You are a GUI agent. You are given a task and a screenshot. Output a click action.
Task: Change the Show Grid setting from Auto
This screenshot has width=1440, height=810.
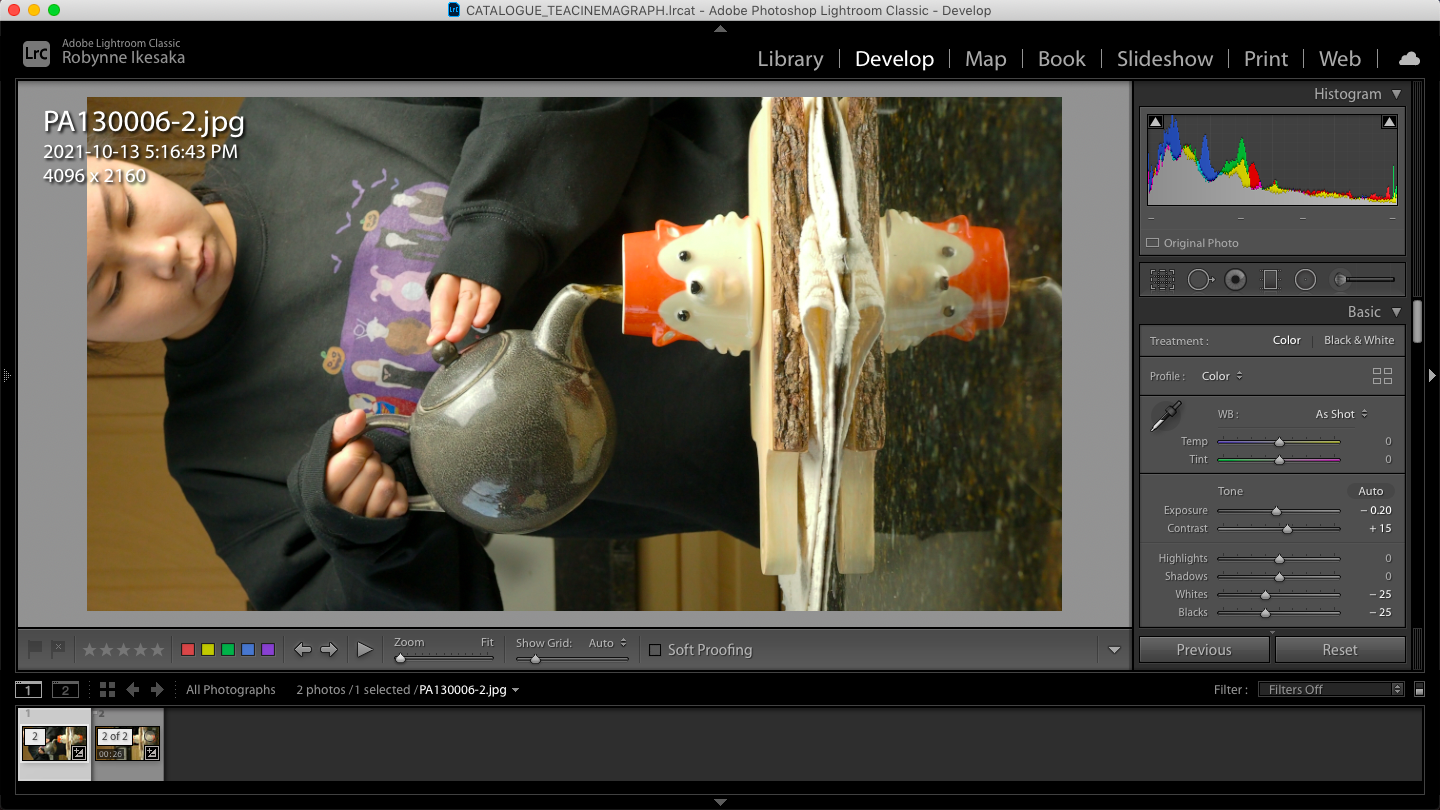point(607,643)
